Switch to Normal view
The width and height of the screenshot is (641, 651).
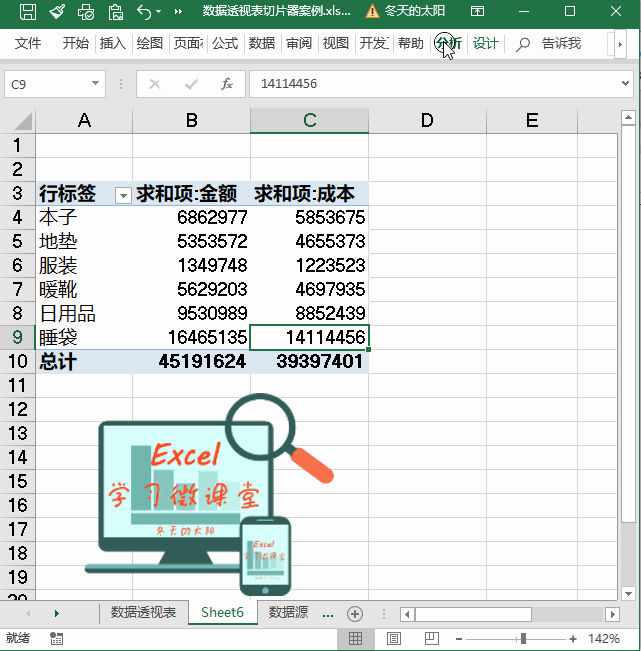pyautogui.click(x=355, y=639)
